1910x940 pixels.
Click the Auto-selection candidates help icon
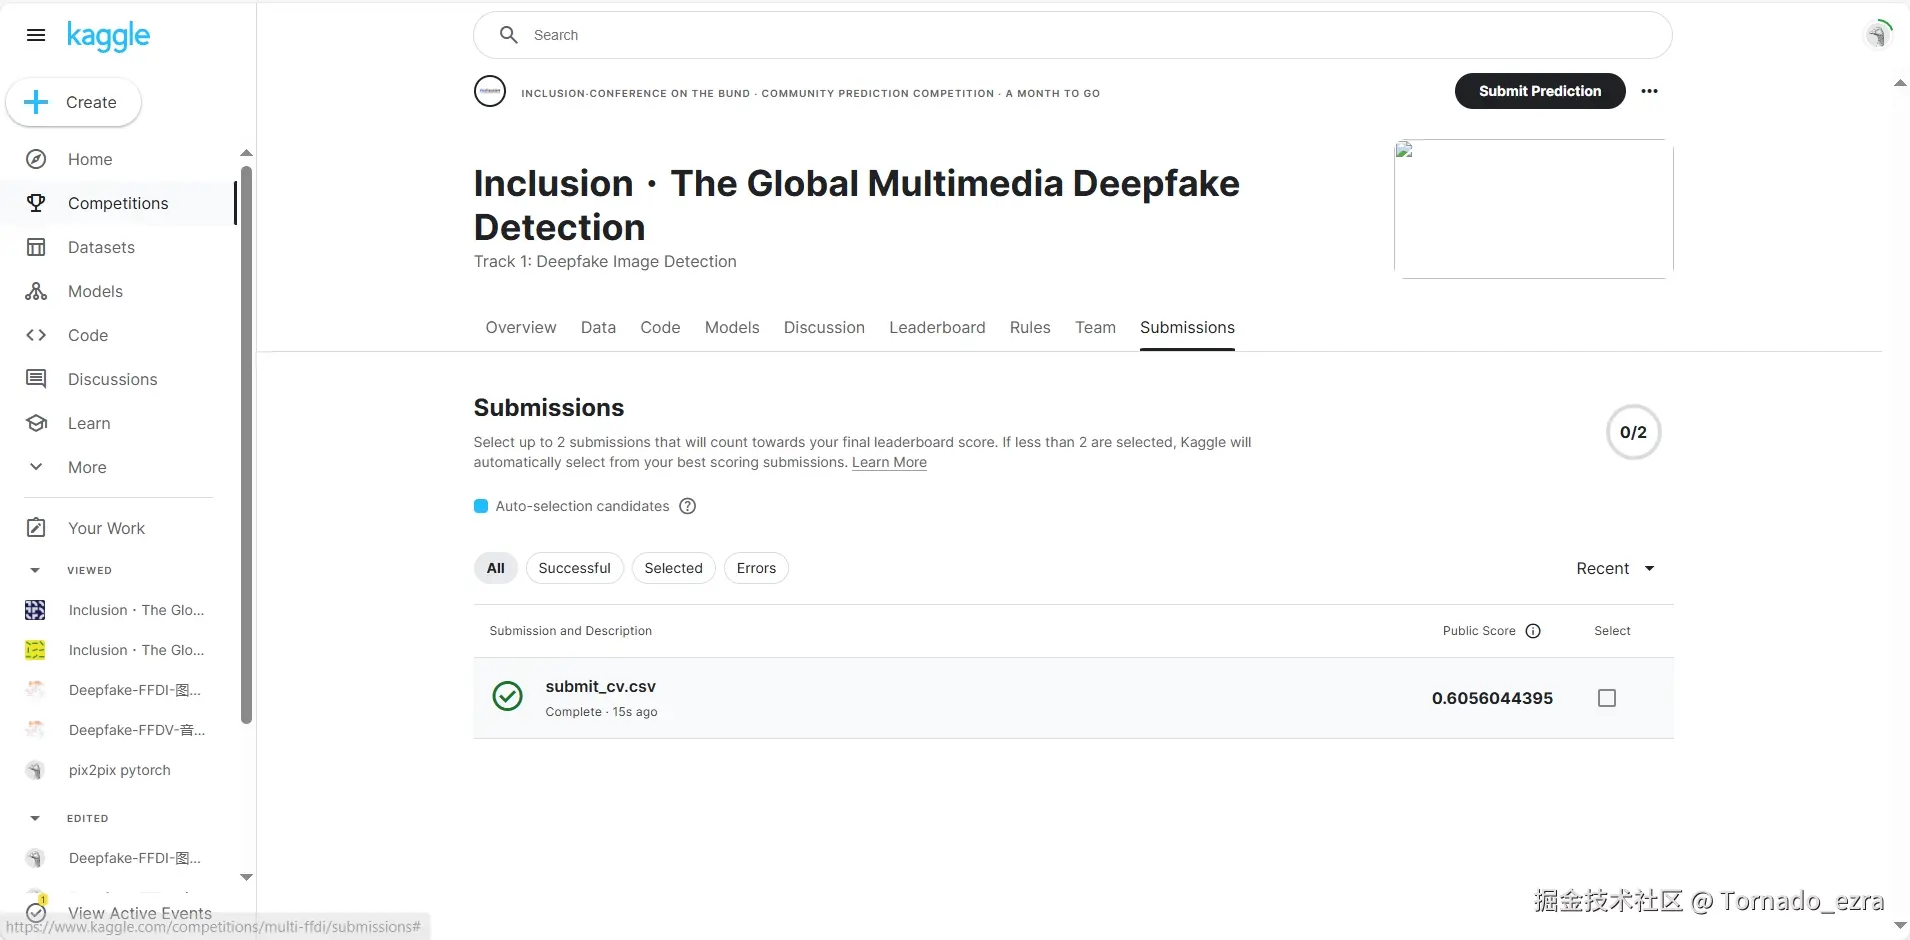click(x=687, y=506)
